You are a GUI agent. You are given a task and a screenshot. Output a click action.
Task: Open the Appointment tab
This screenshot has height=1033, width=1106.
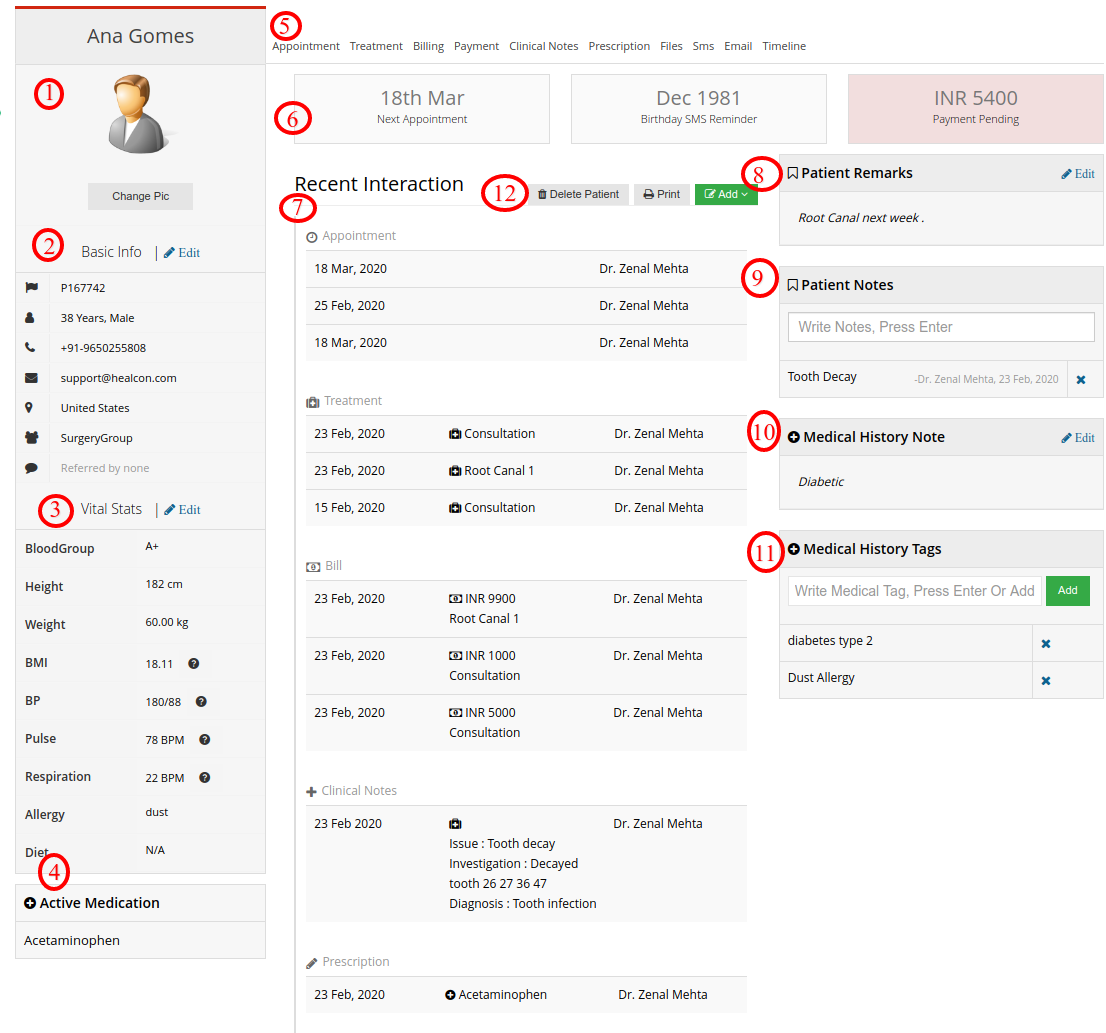305,46
